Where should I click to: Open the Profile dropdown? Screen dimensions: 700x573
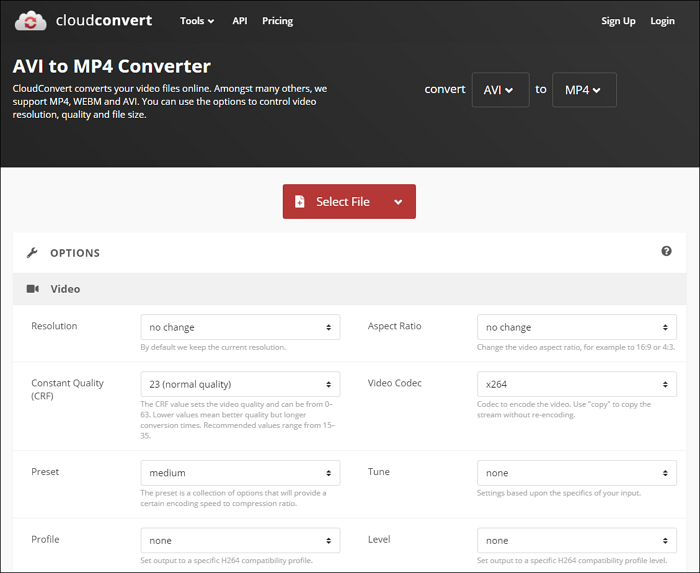[x=240, y=540]
